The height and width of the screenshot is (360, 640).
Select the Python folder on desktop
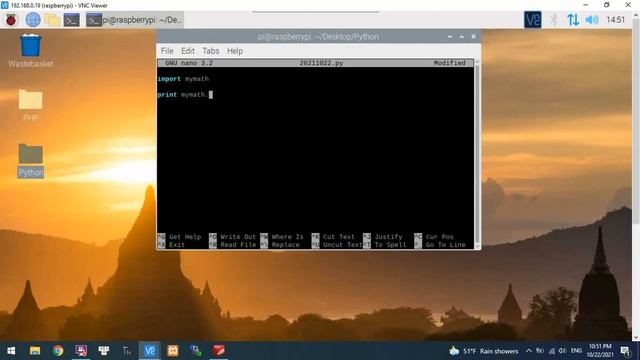[31, 160]
